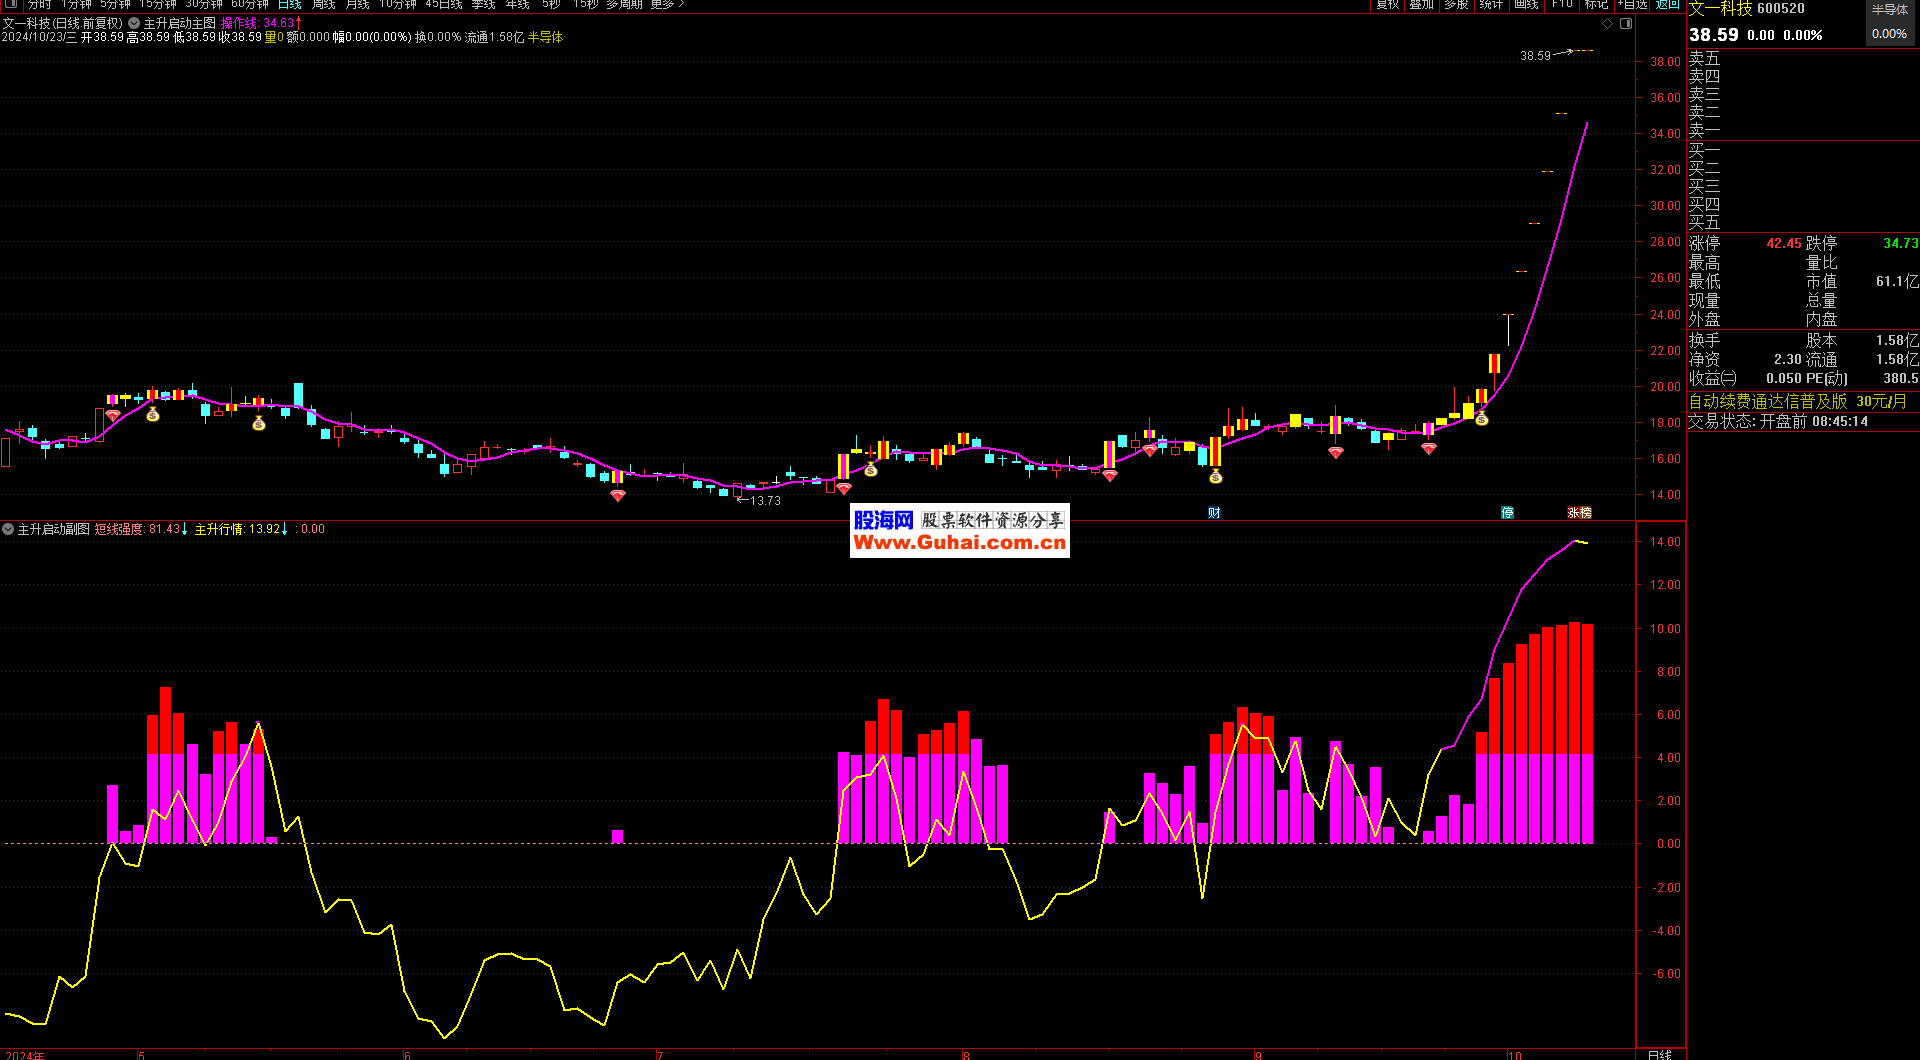
Task: Click the 半导体 sector box
Action: click(1889, 10)
